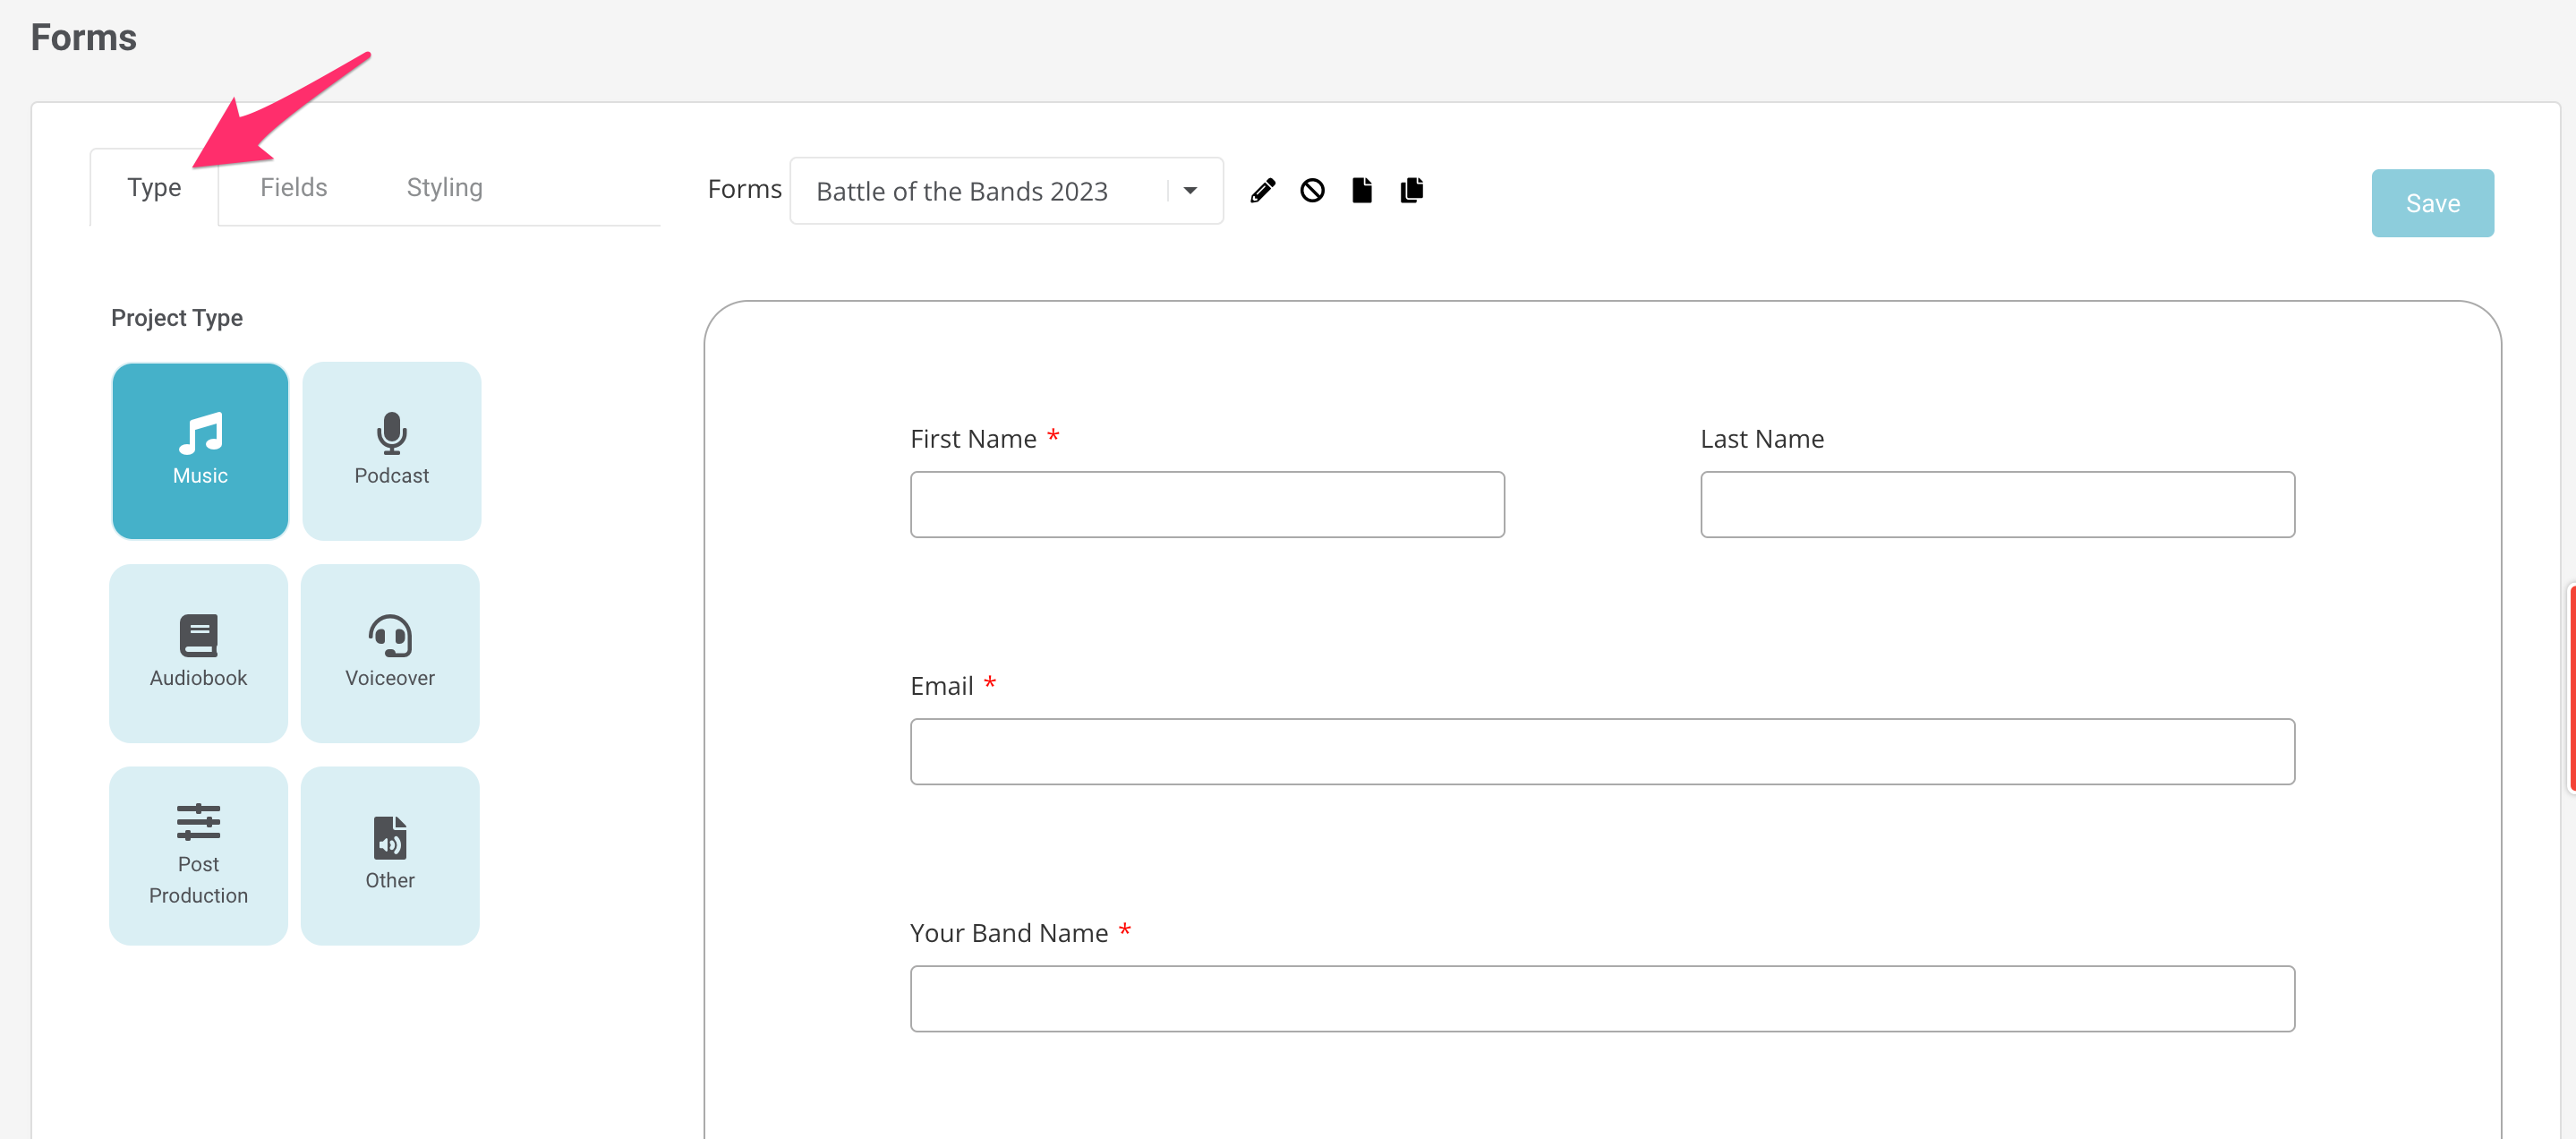Screen dimensions: 2576x1139
Task: Select the Music project type tile
Action: pos(200,451)
